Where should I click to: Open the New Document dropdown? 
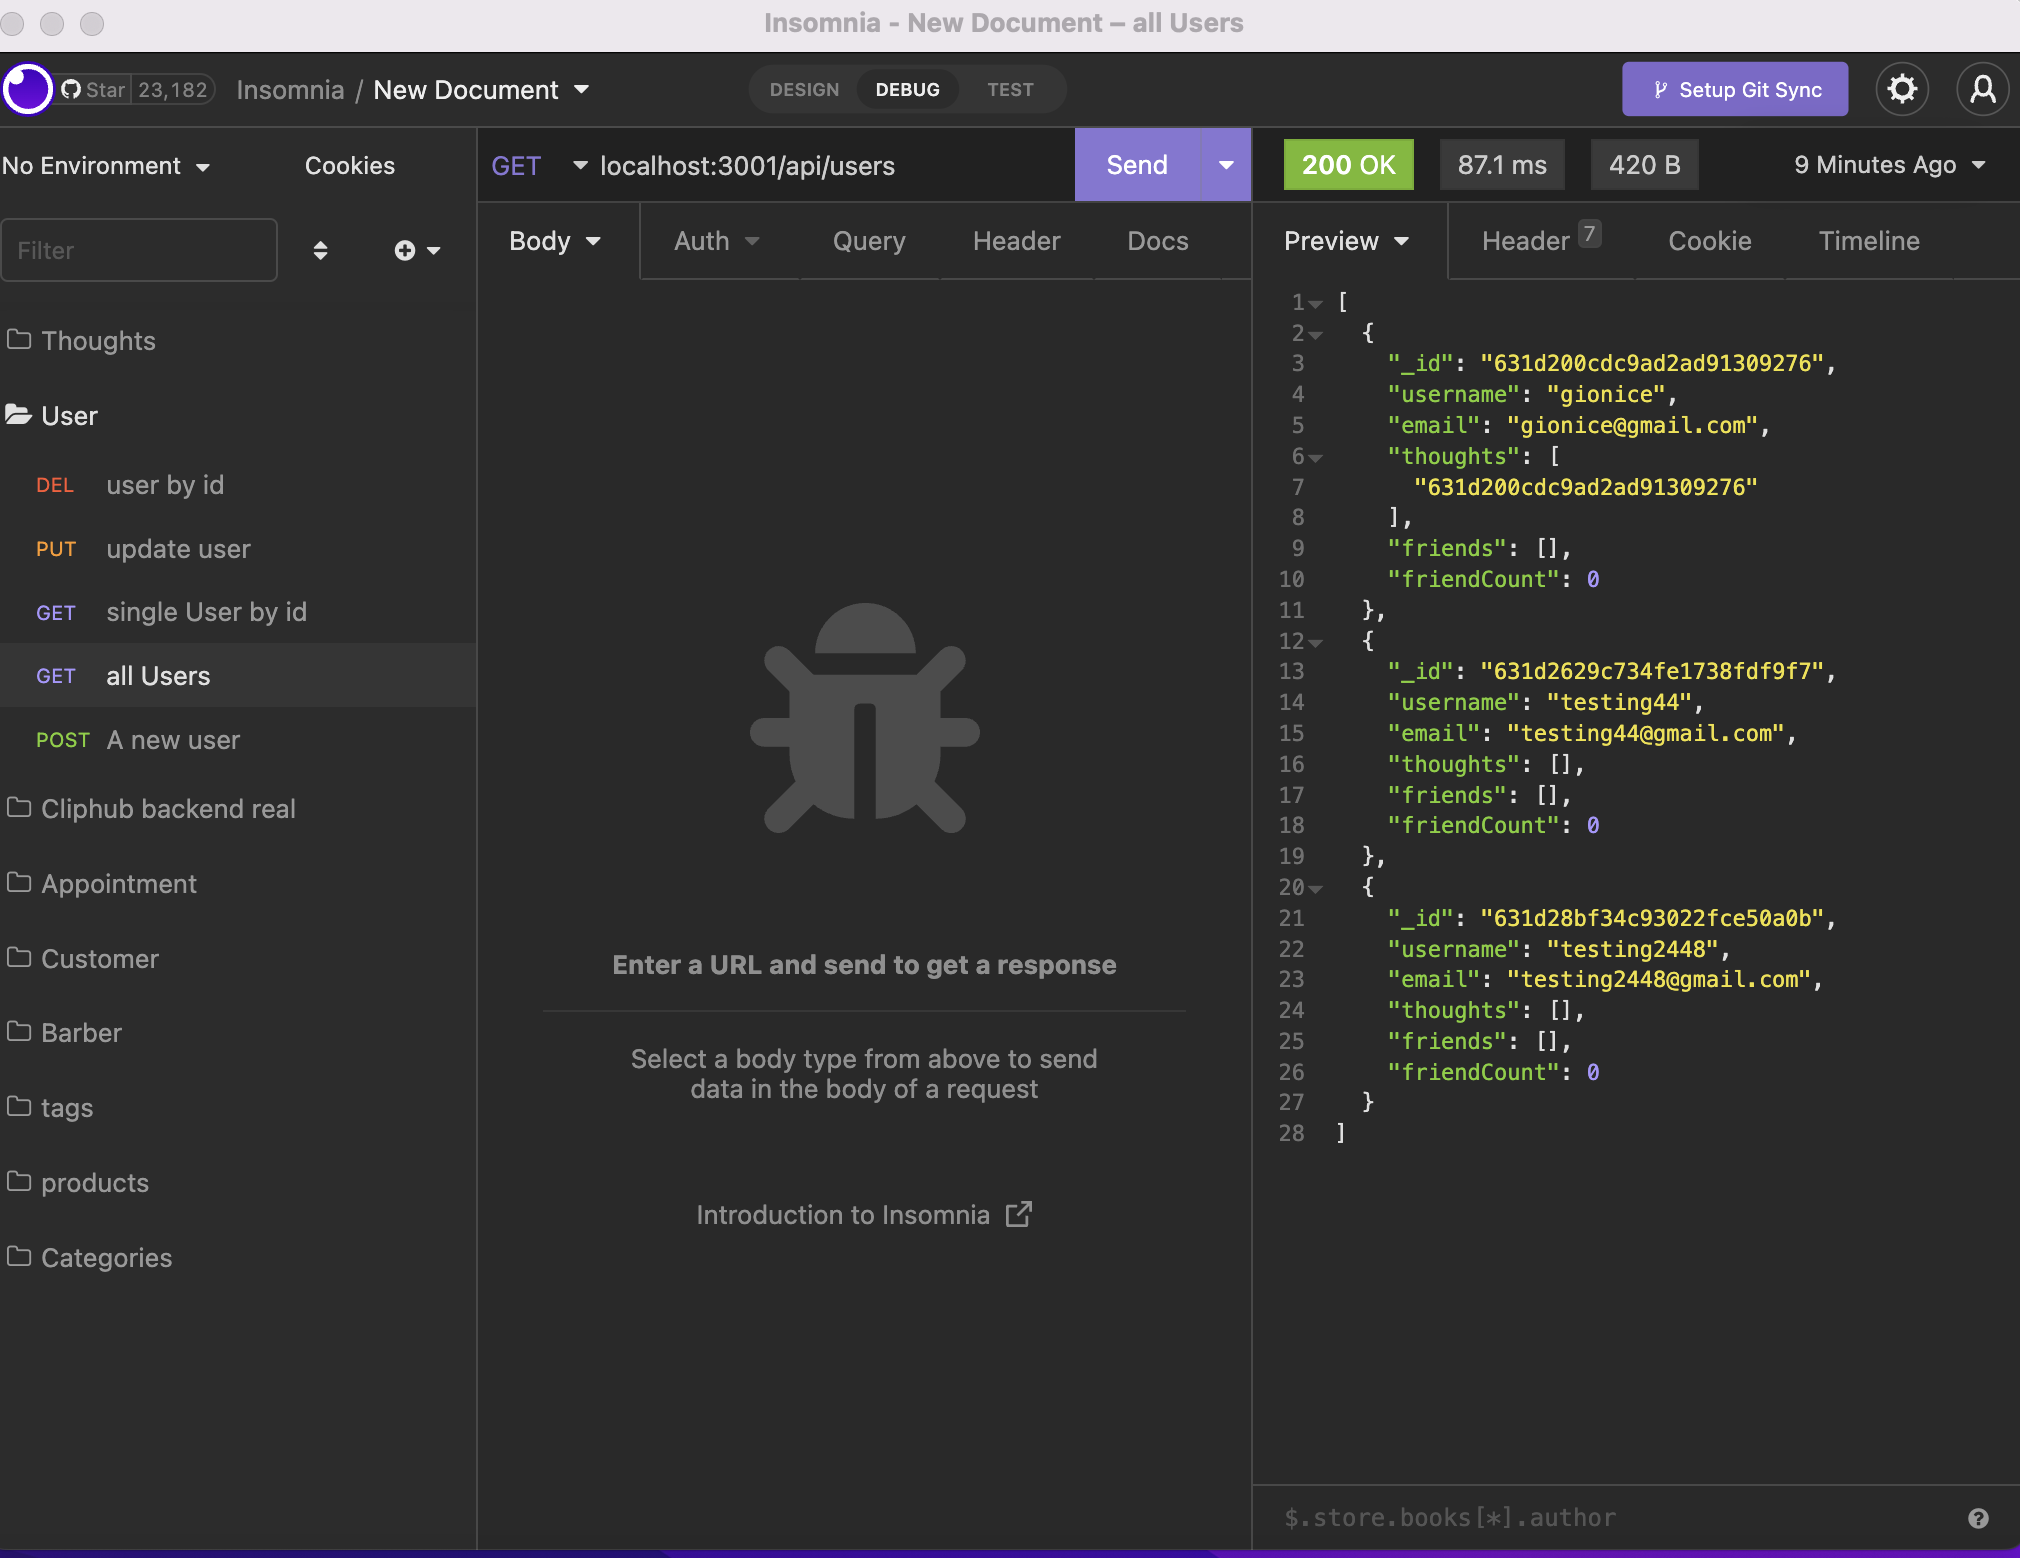pos(481,90)
